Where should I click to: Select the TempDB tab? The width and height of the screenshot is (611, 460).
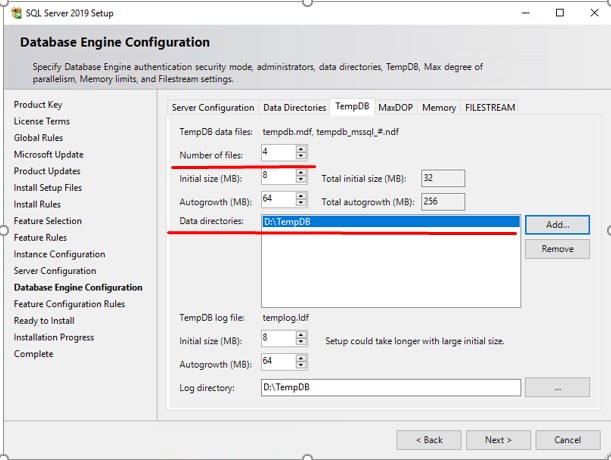[352, 106]
